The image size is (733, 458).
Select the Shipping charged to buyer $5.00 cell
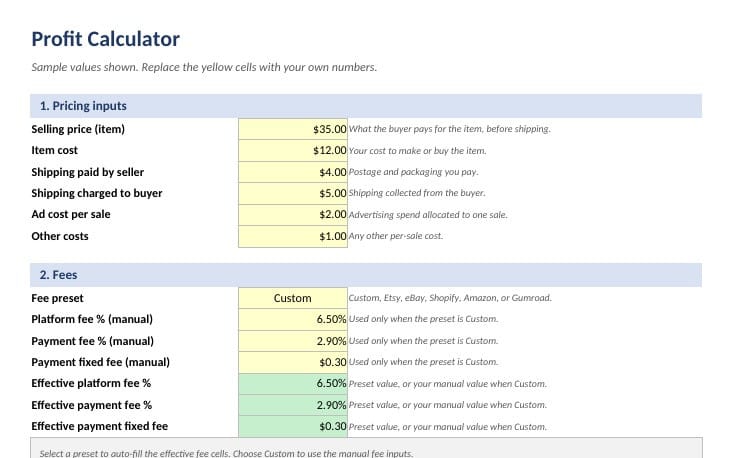[x=293, y=193]
